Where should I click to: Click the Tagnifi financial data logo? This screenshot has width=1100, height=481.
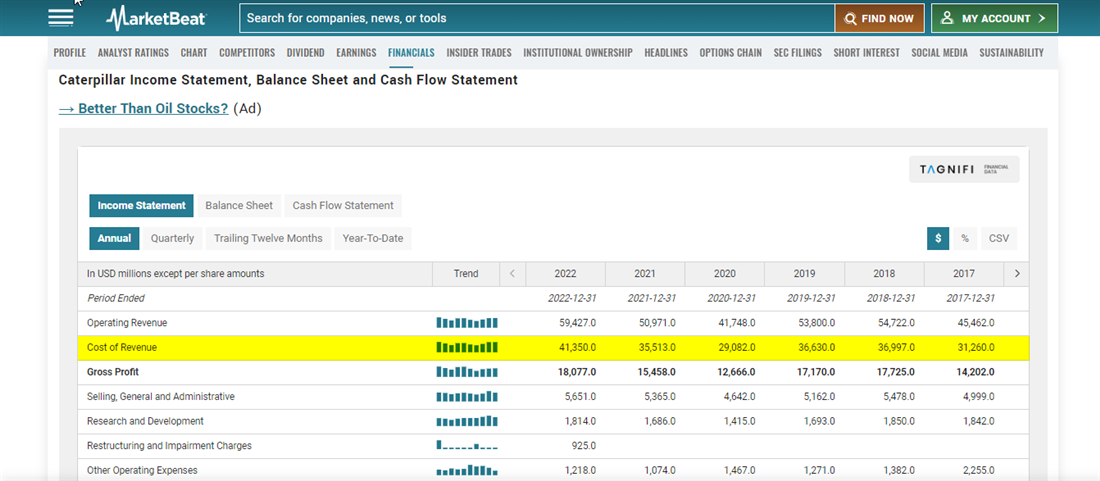click(963, 169)
